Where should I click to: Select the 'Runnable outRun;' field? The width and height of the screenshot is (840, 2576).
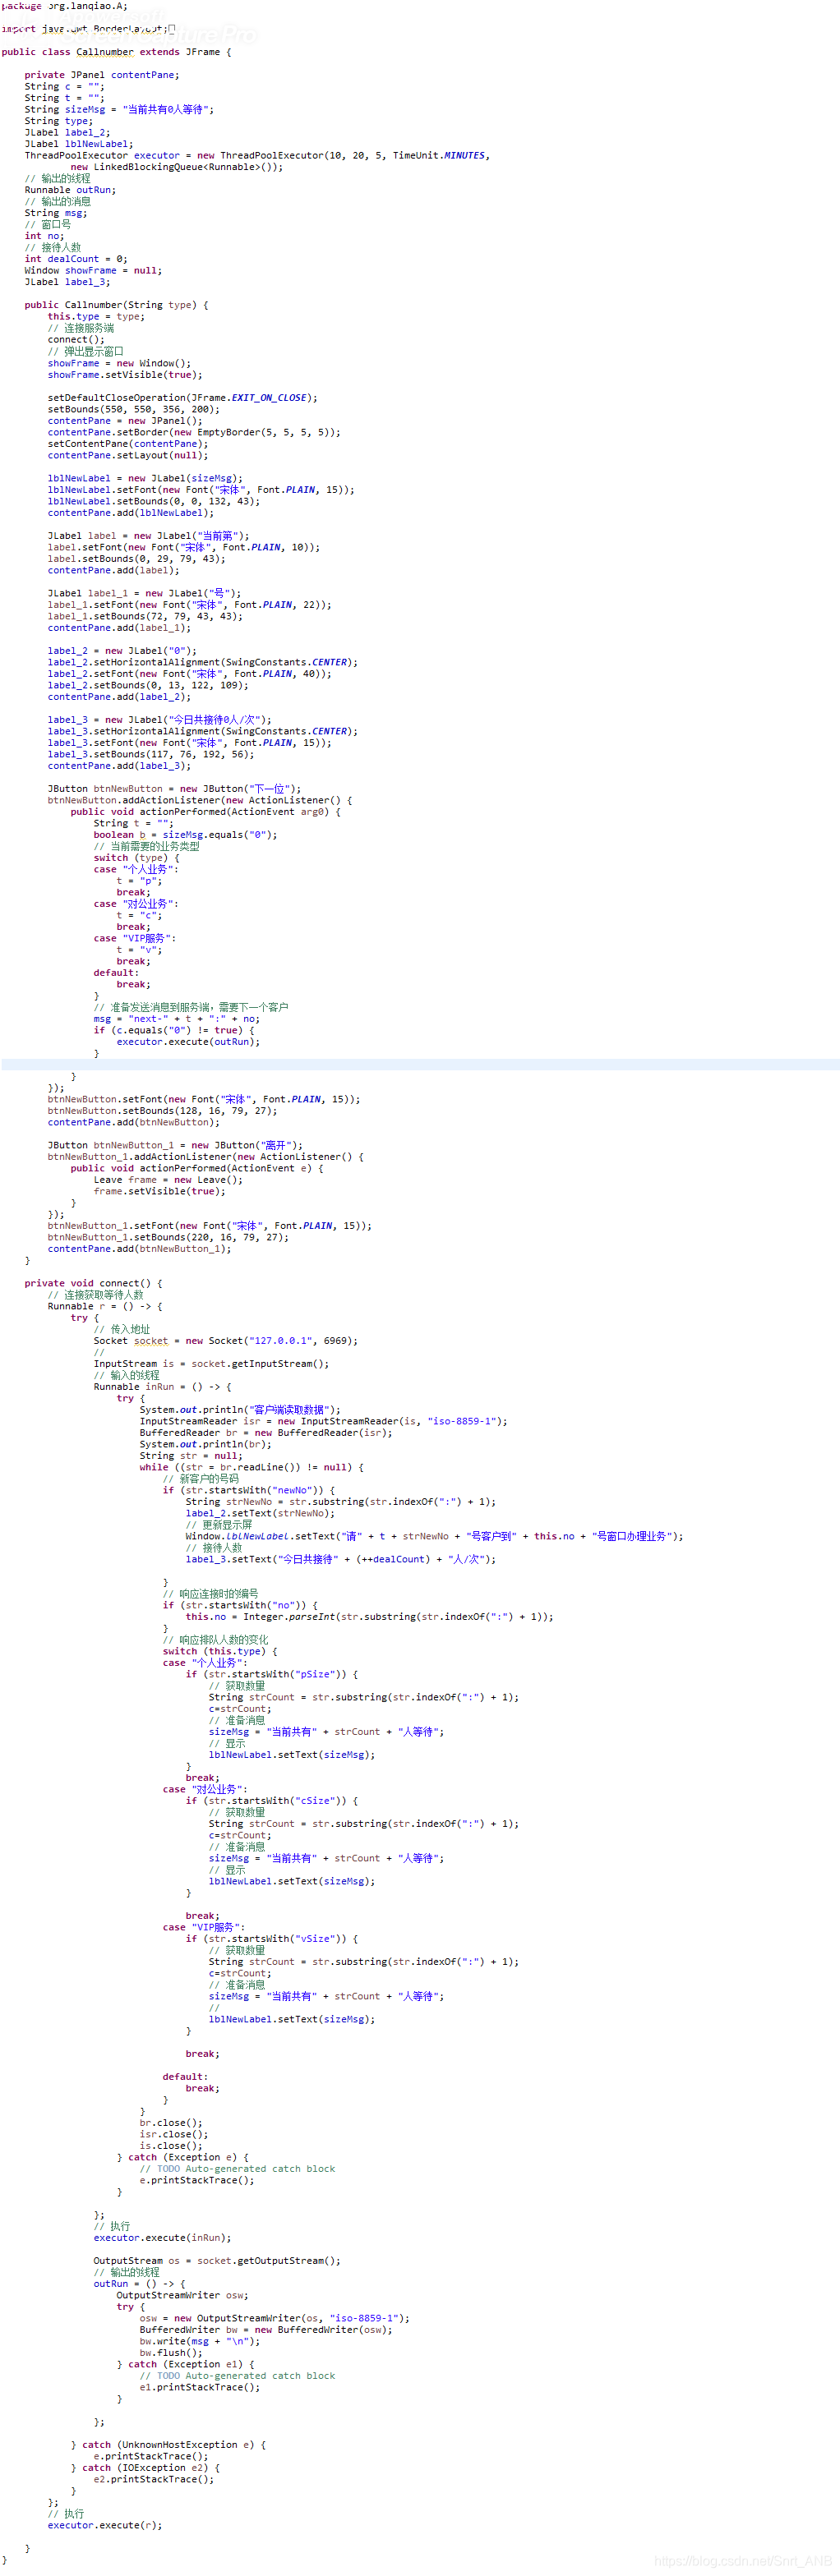(70, 190)
